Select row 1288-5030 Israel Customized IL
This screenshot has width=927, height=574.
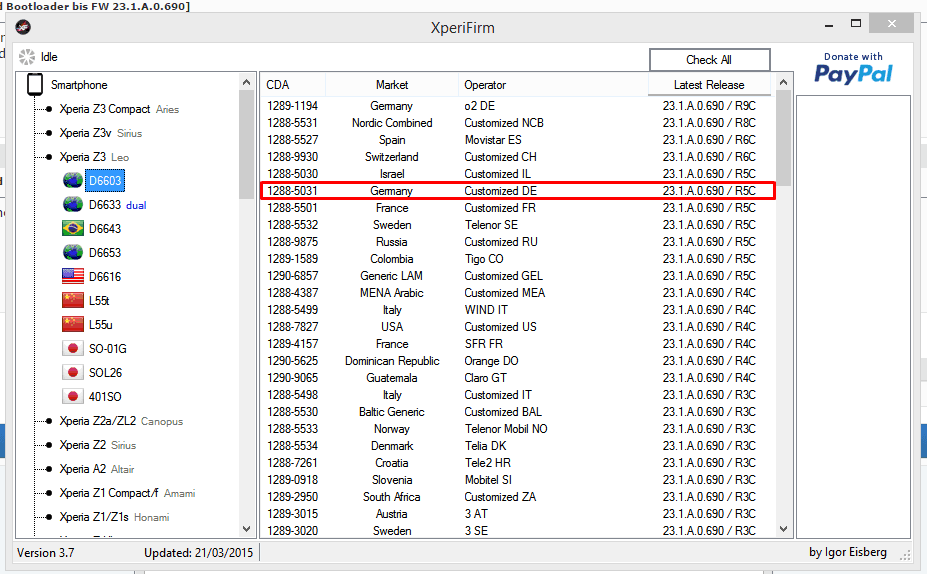tap(517, 174)
